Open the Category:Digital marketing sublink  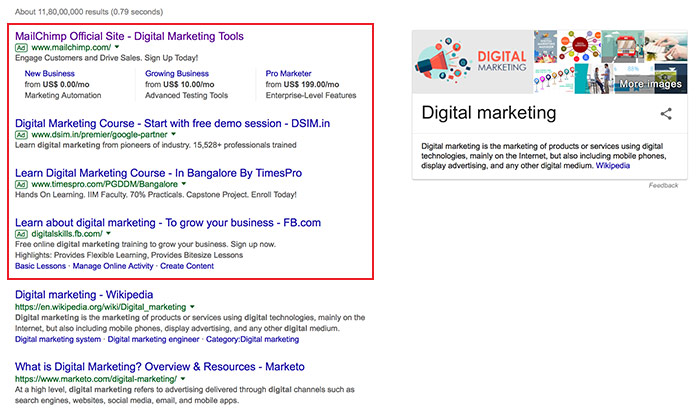click(253, 339)
